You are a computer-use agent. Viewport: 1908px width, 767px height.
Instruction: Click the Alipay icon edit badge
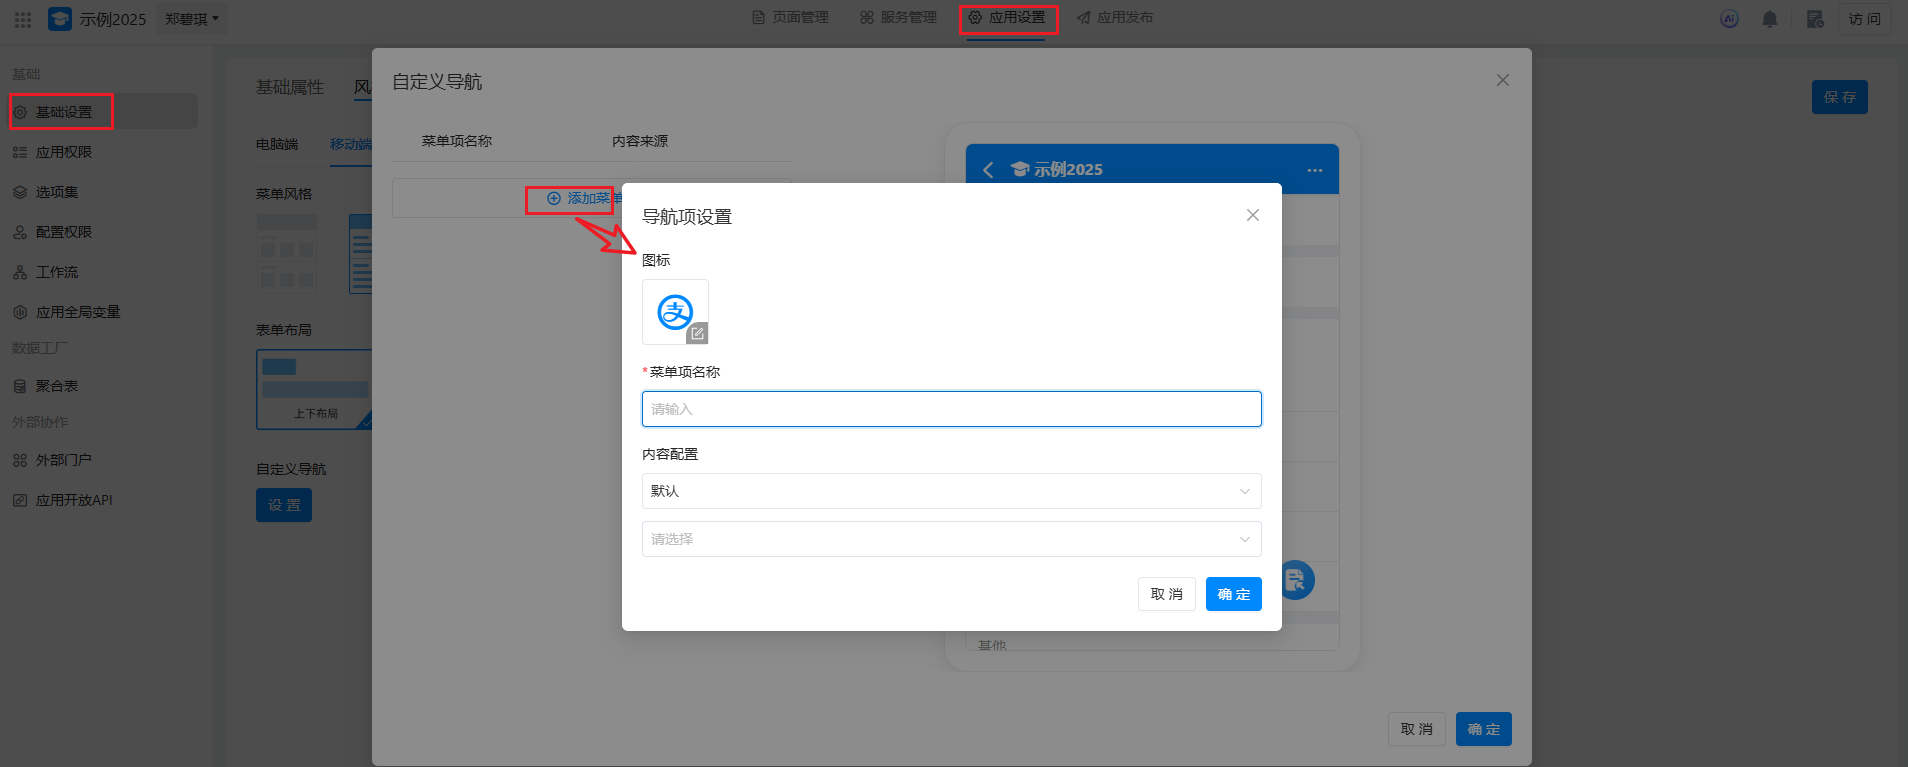pyautogui.click(x=697, y=333)
